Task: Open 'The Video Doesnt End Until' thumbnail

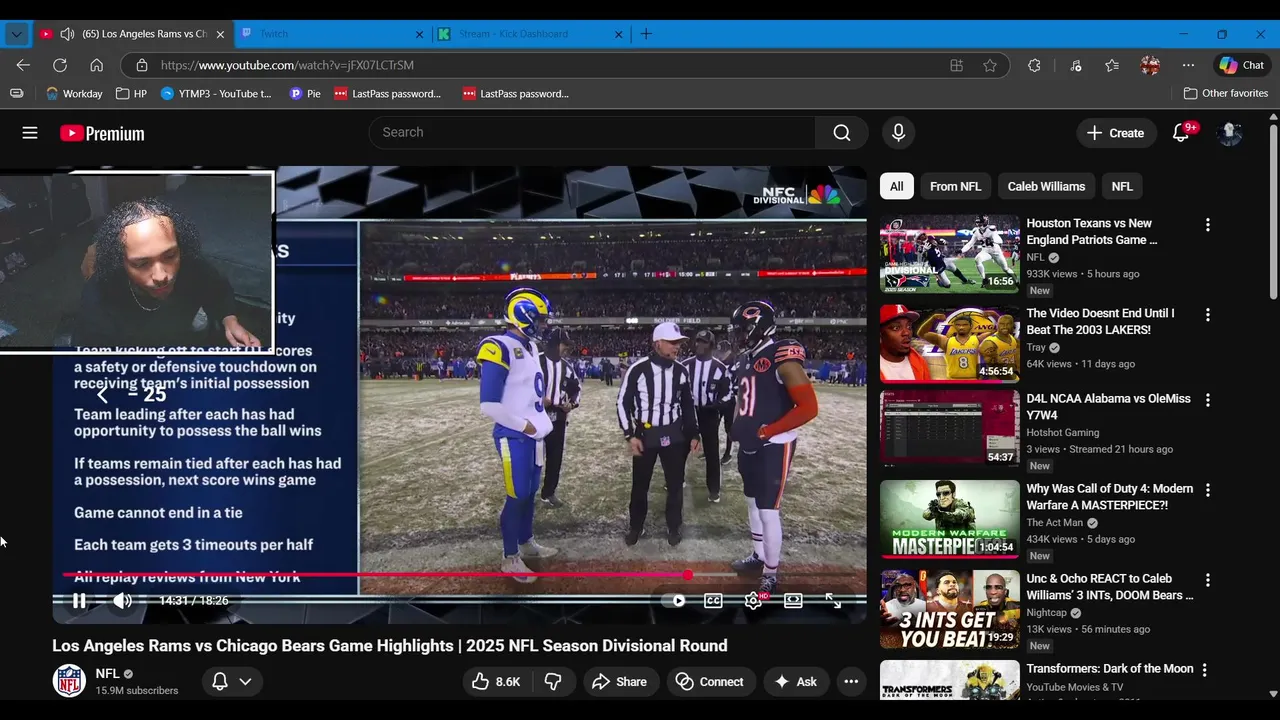Action: 950,343
